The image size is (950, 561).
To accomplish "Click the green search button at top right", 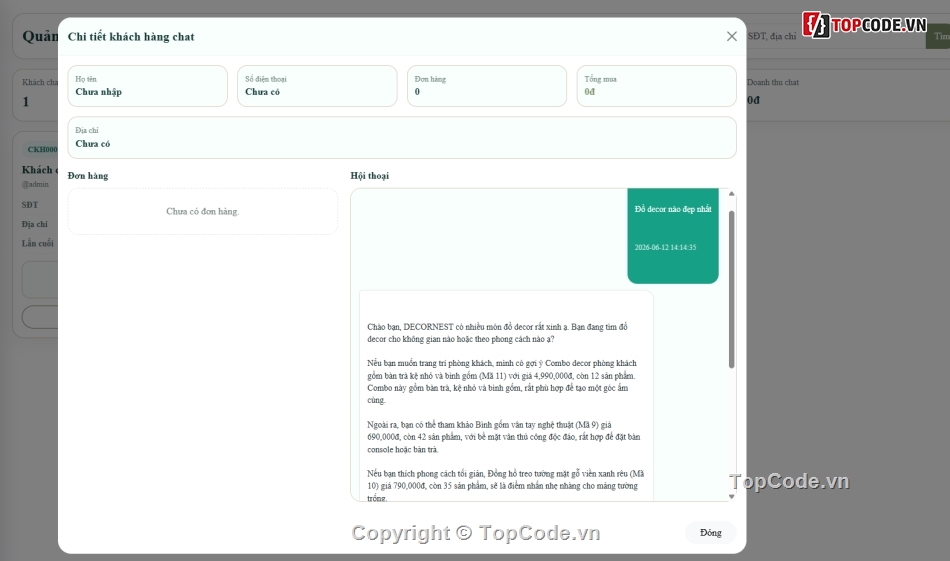I will 938,36.
